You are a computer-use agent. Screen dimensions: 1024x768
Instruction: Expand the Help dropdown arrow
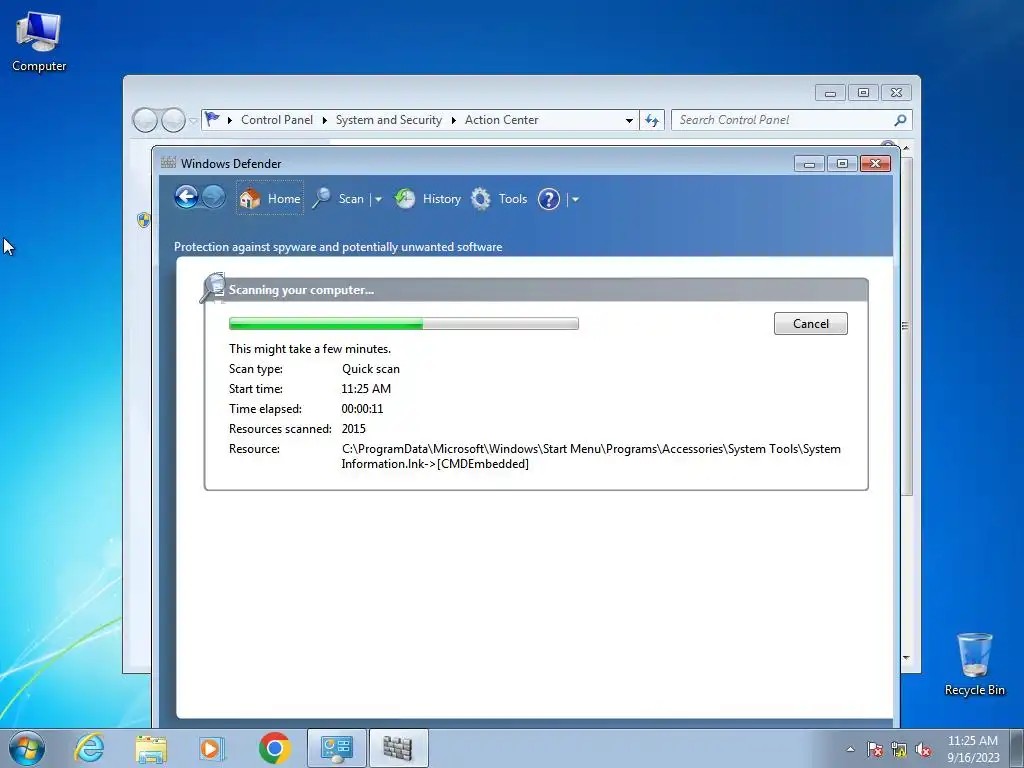(575, 199)
